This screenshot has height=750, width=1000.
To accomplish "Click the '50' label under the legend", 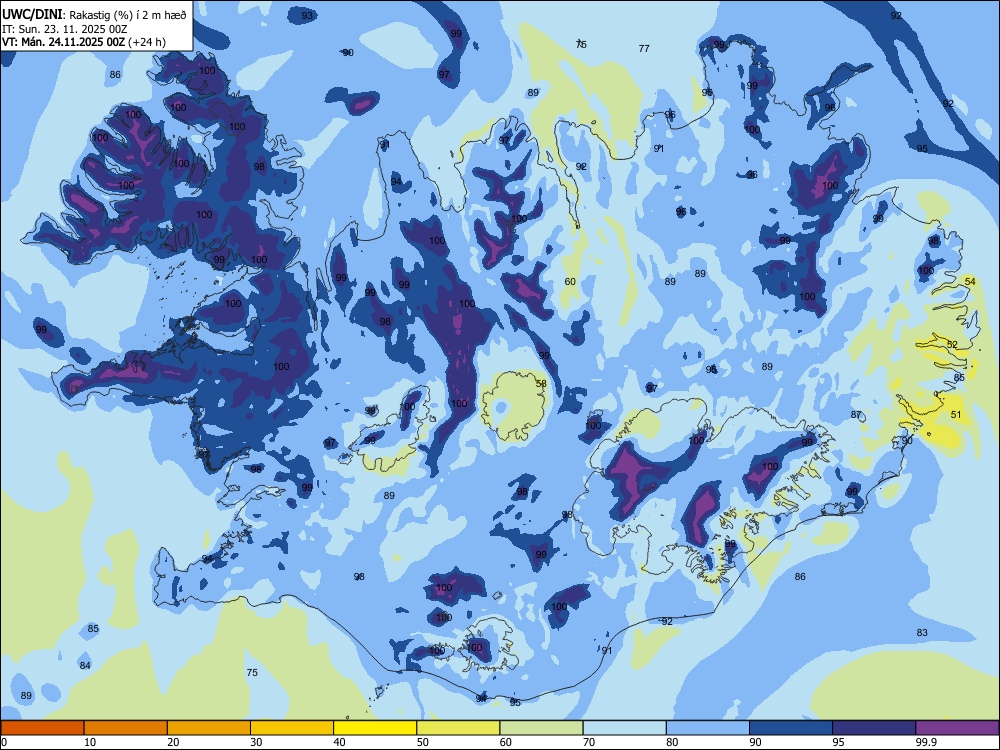I will (x=422, y=742).
